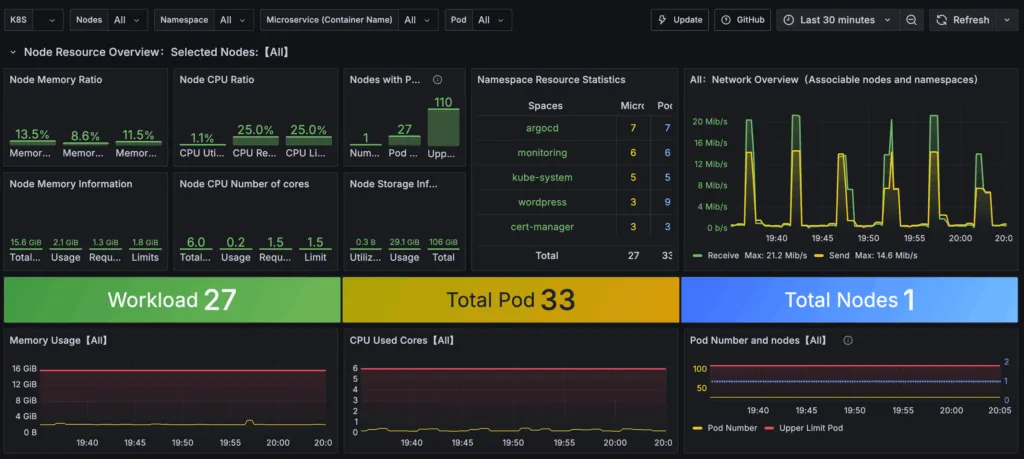
Task: Click the Workload 27 stat panel
Action: point(172,300)
